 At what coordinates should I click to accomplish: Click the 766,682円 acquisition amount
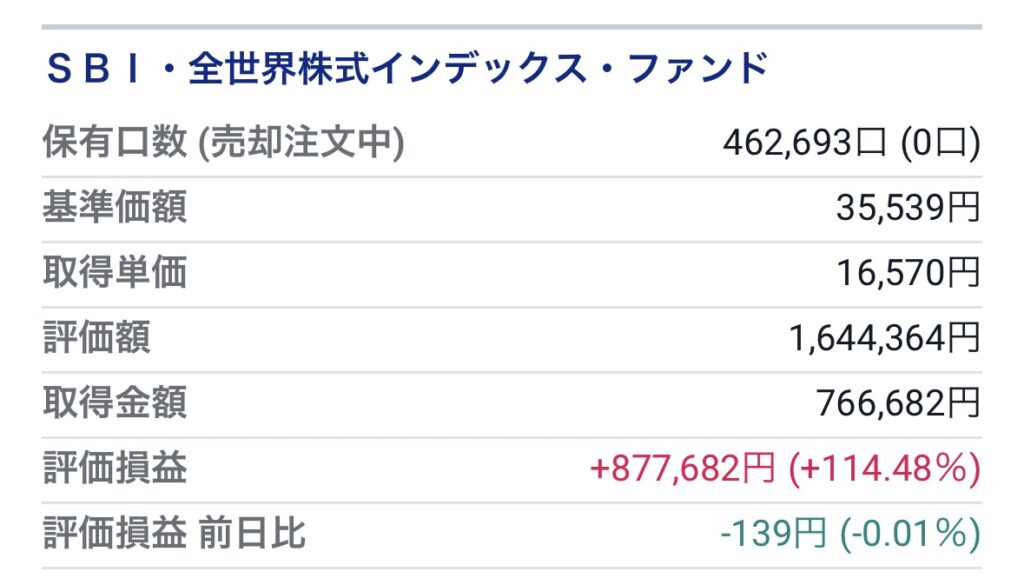pyautogui.click(x=899, y=403)
